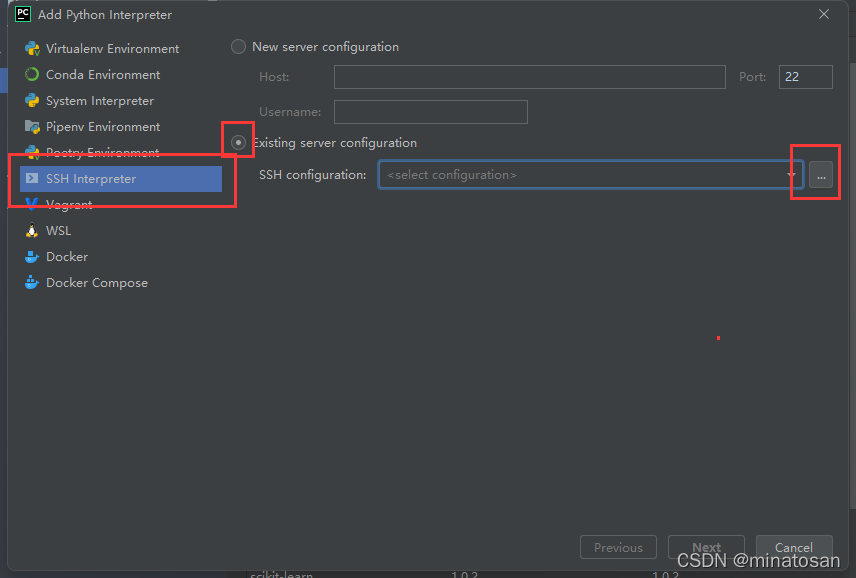856x578 pixels.
Task: Select WSL in the interpreter list
Action: coord(121,230)
